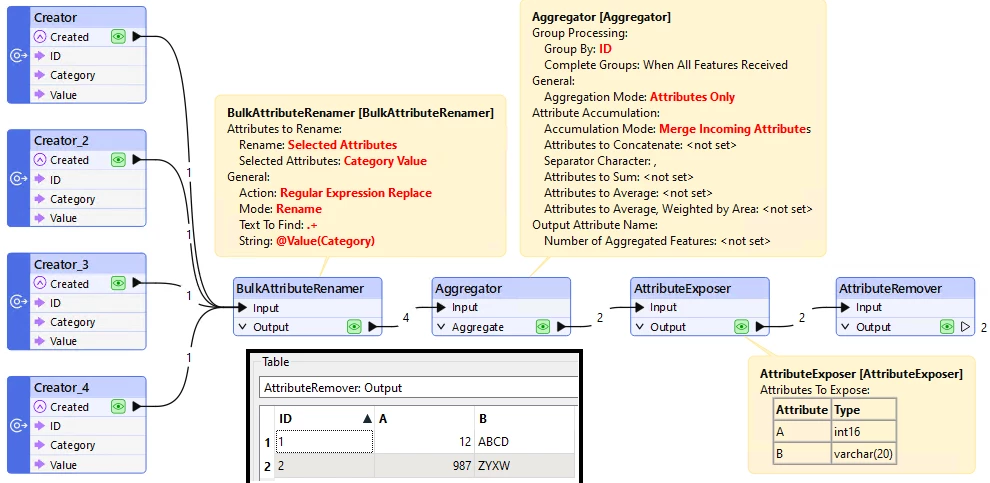Select the AttributeRemover transformer header
This screenshot has width=990, height=483.
click(x=905, y=289)
